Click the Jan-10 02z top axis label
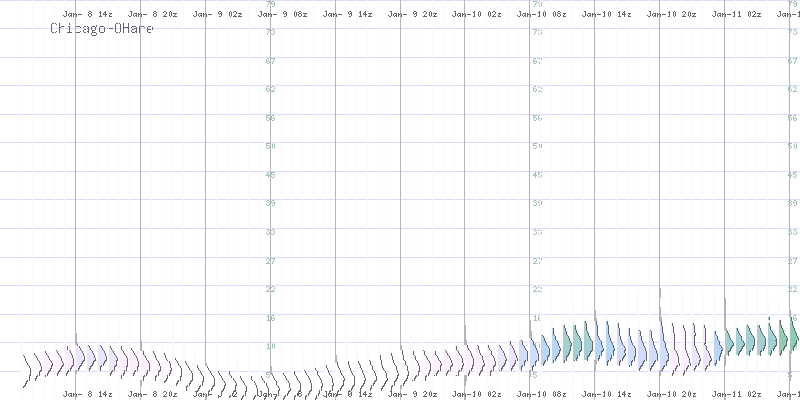Viewport: 800px width, 400px height. [477, 16]
